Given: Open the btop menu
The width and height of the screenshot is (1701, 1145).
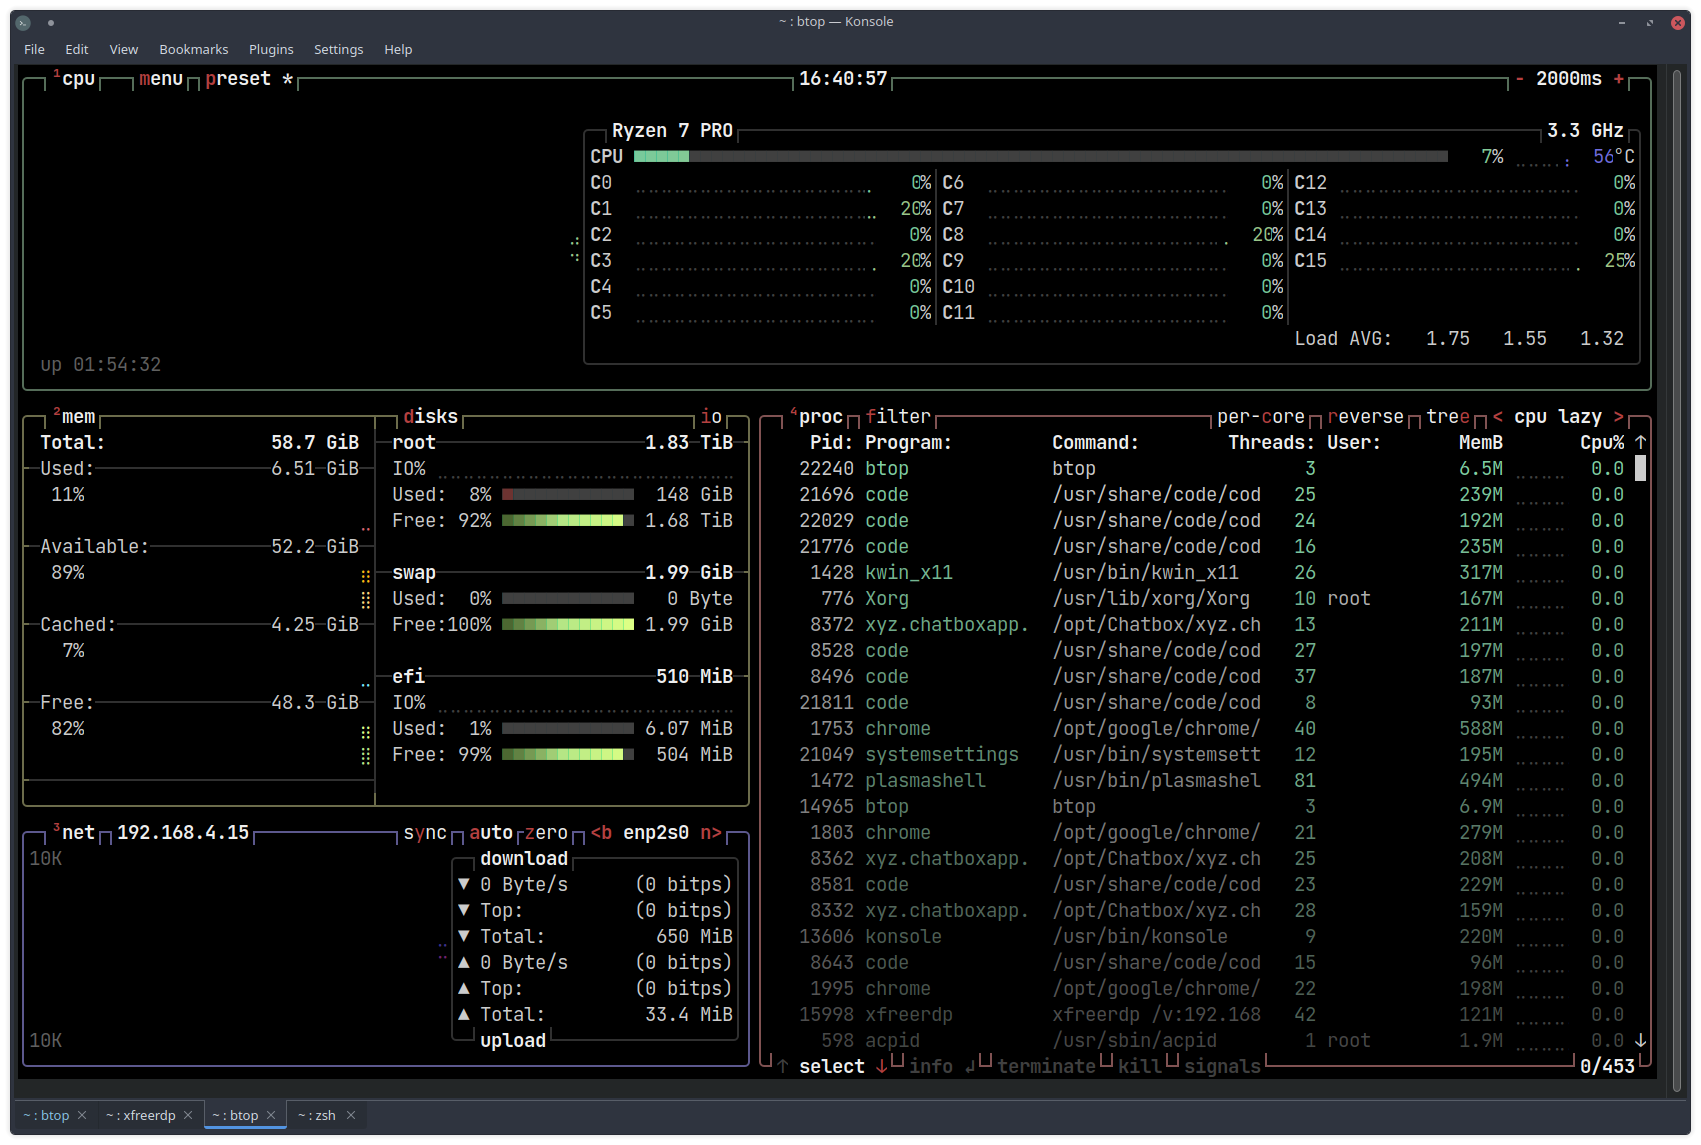Looking at the screenshot, I should pos(161,79).
